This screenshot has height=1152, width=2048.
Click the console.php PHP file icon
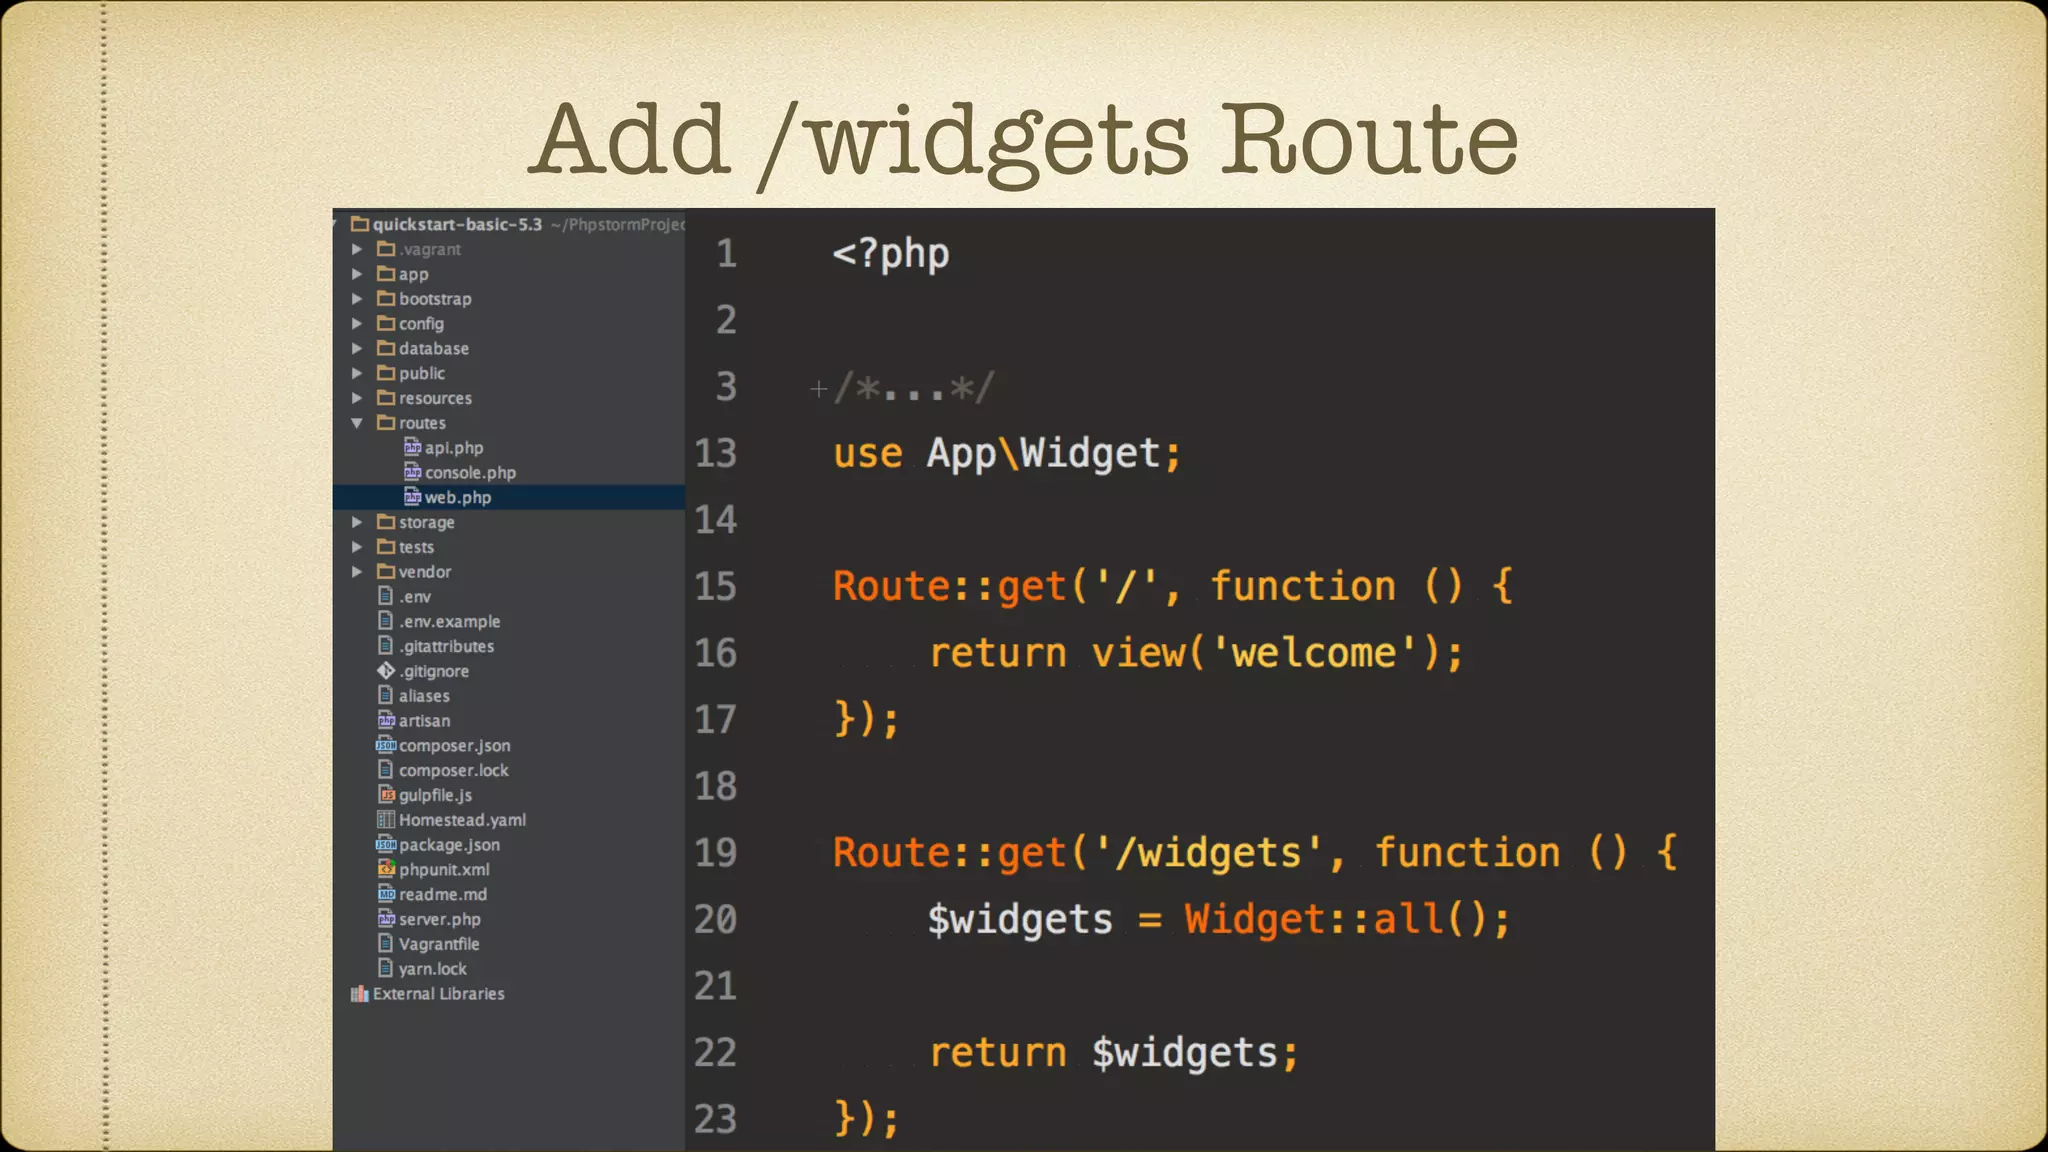point(412,472)
